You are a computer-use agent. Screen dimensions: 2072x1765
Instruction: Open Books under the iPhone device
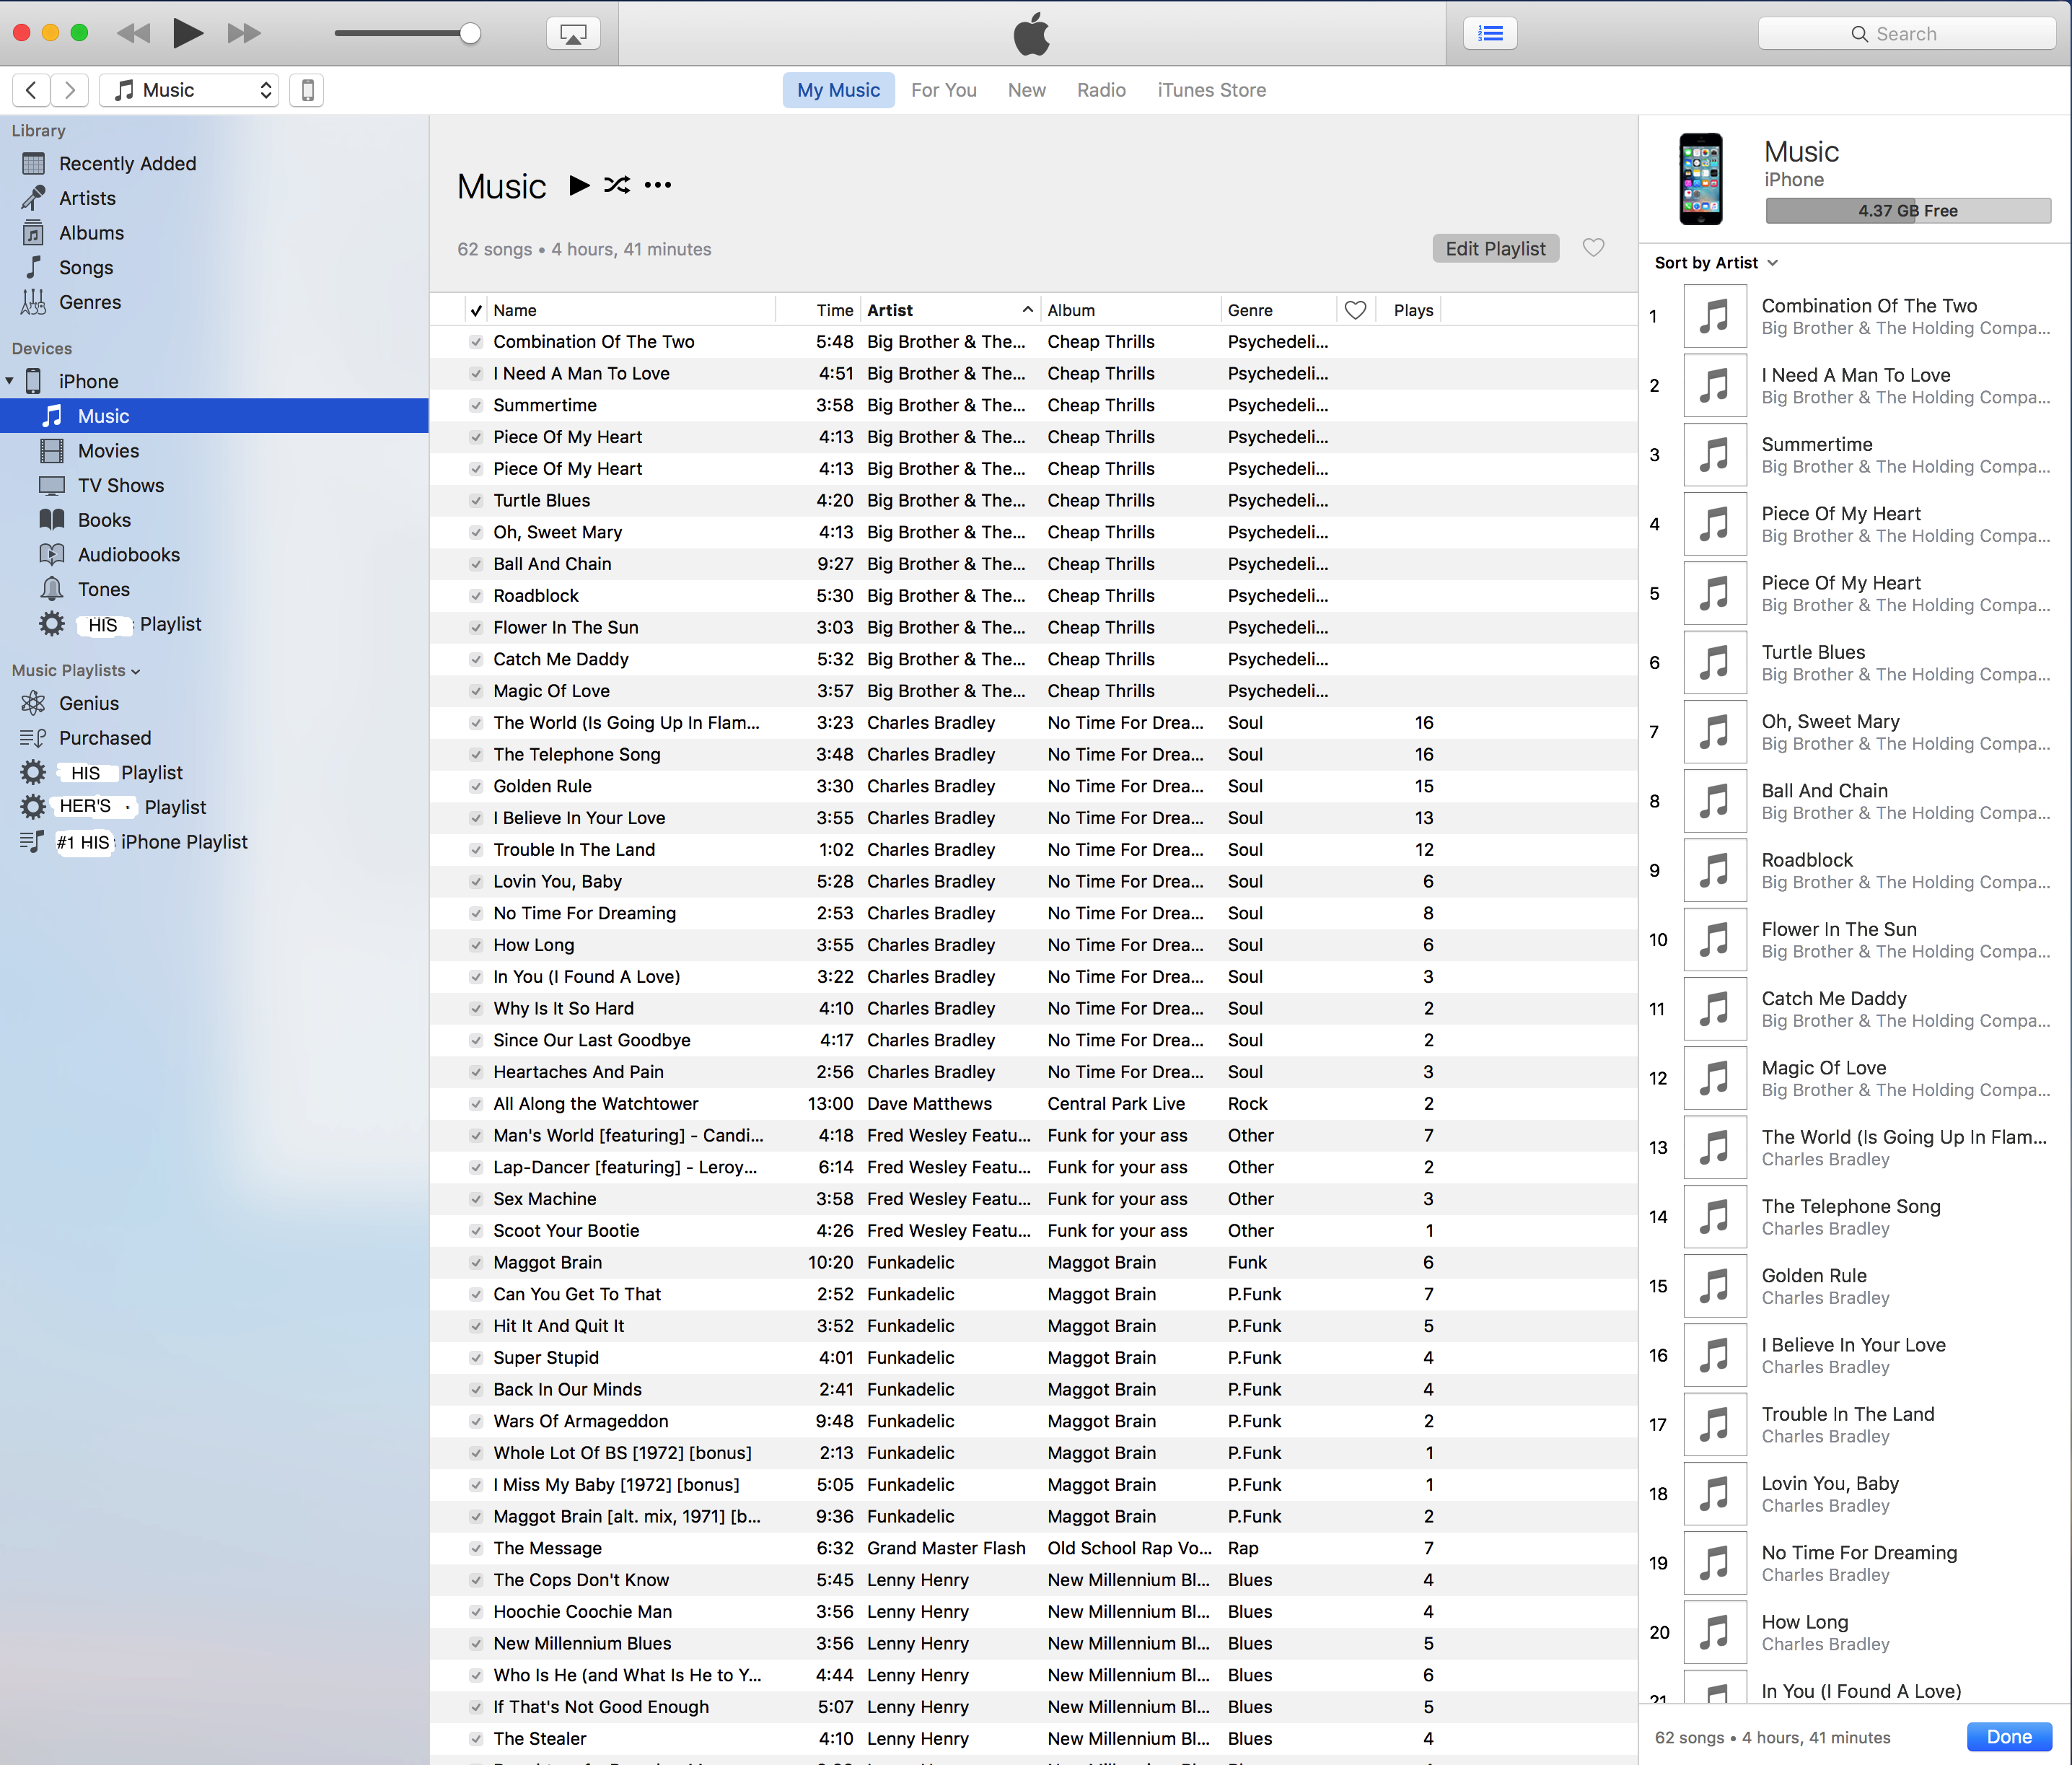(x=104, y=520)
